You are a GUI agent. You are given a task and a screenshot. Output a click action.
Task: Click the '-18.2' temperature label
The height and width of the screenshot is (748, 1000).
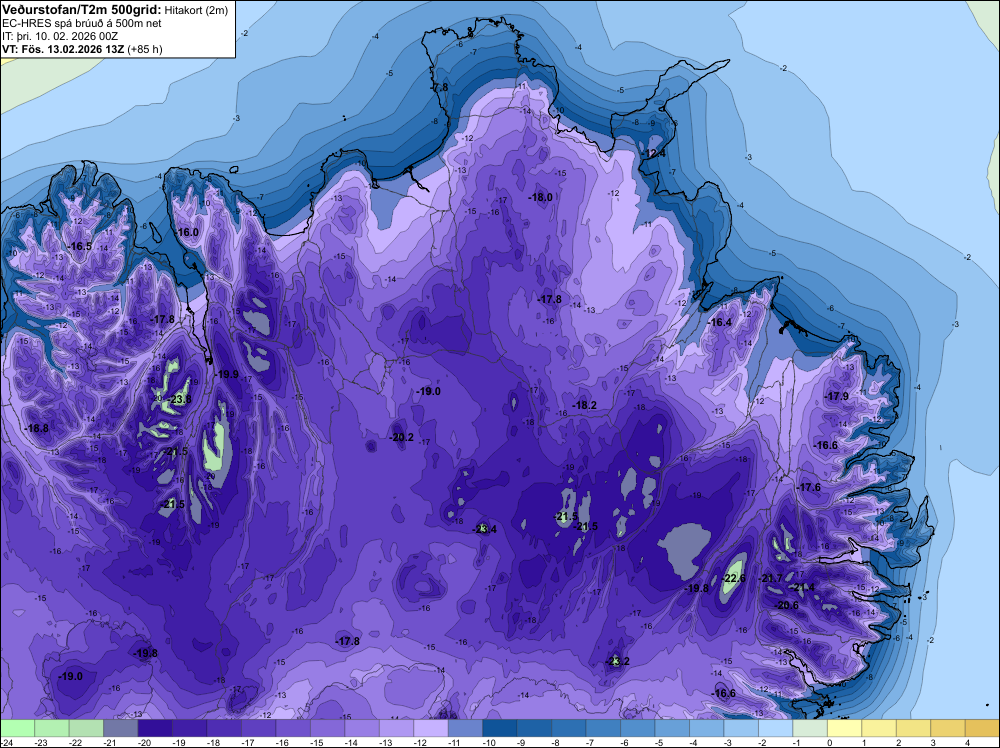[584, 405]
